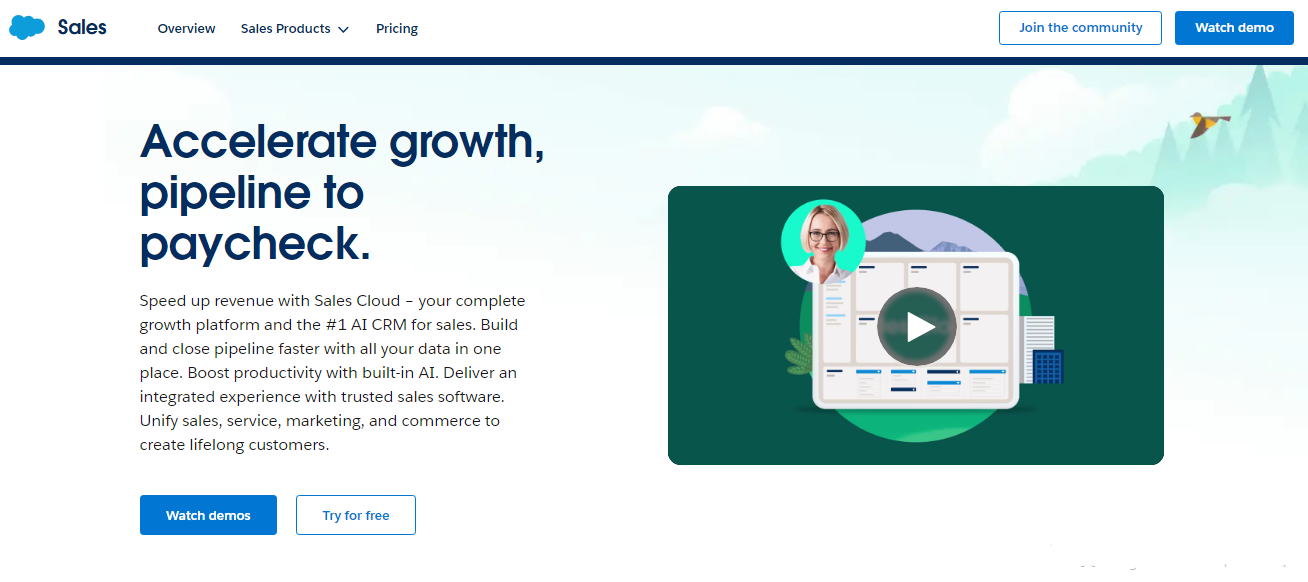Click the Try for free button
The width and height of the screenshot is (1308, 582).
tap(356, 515)
